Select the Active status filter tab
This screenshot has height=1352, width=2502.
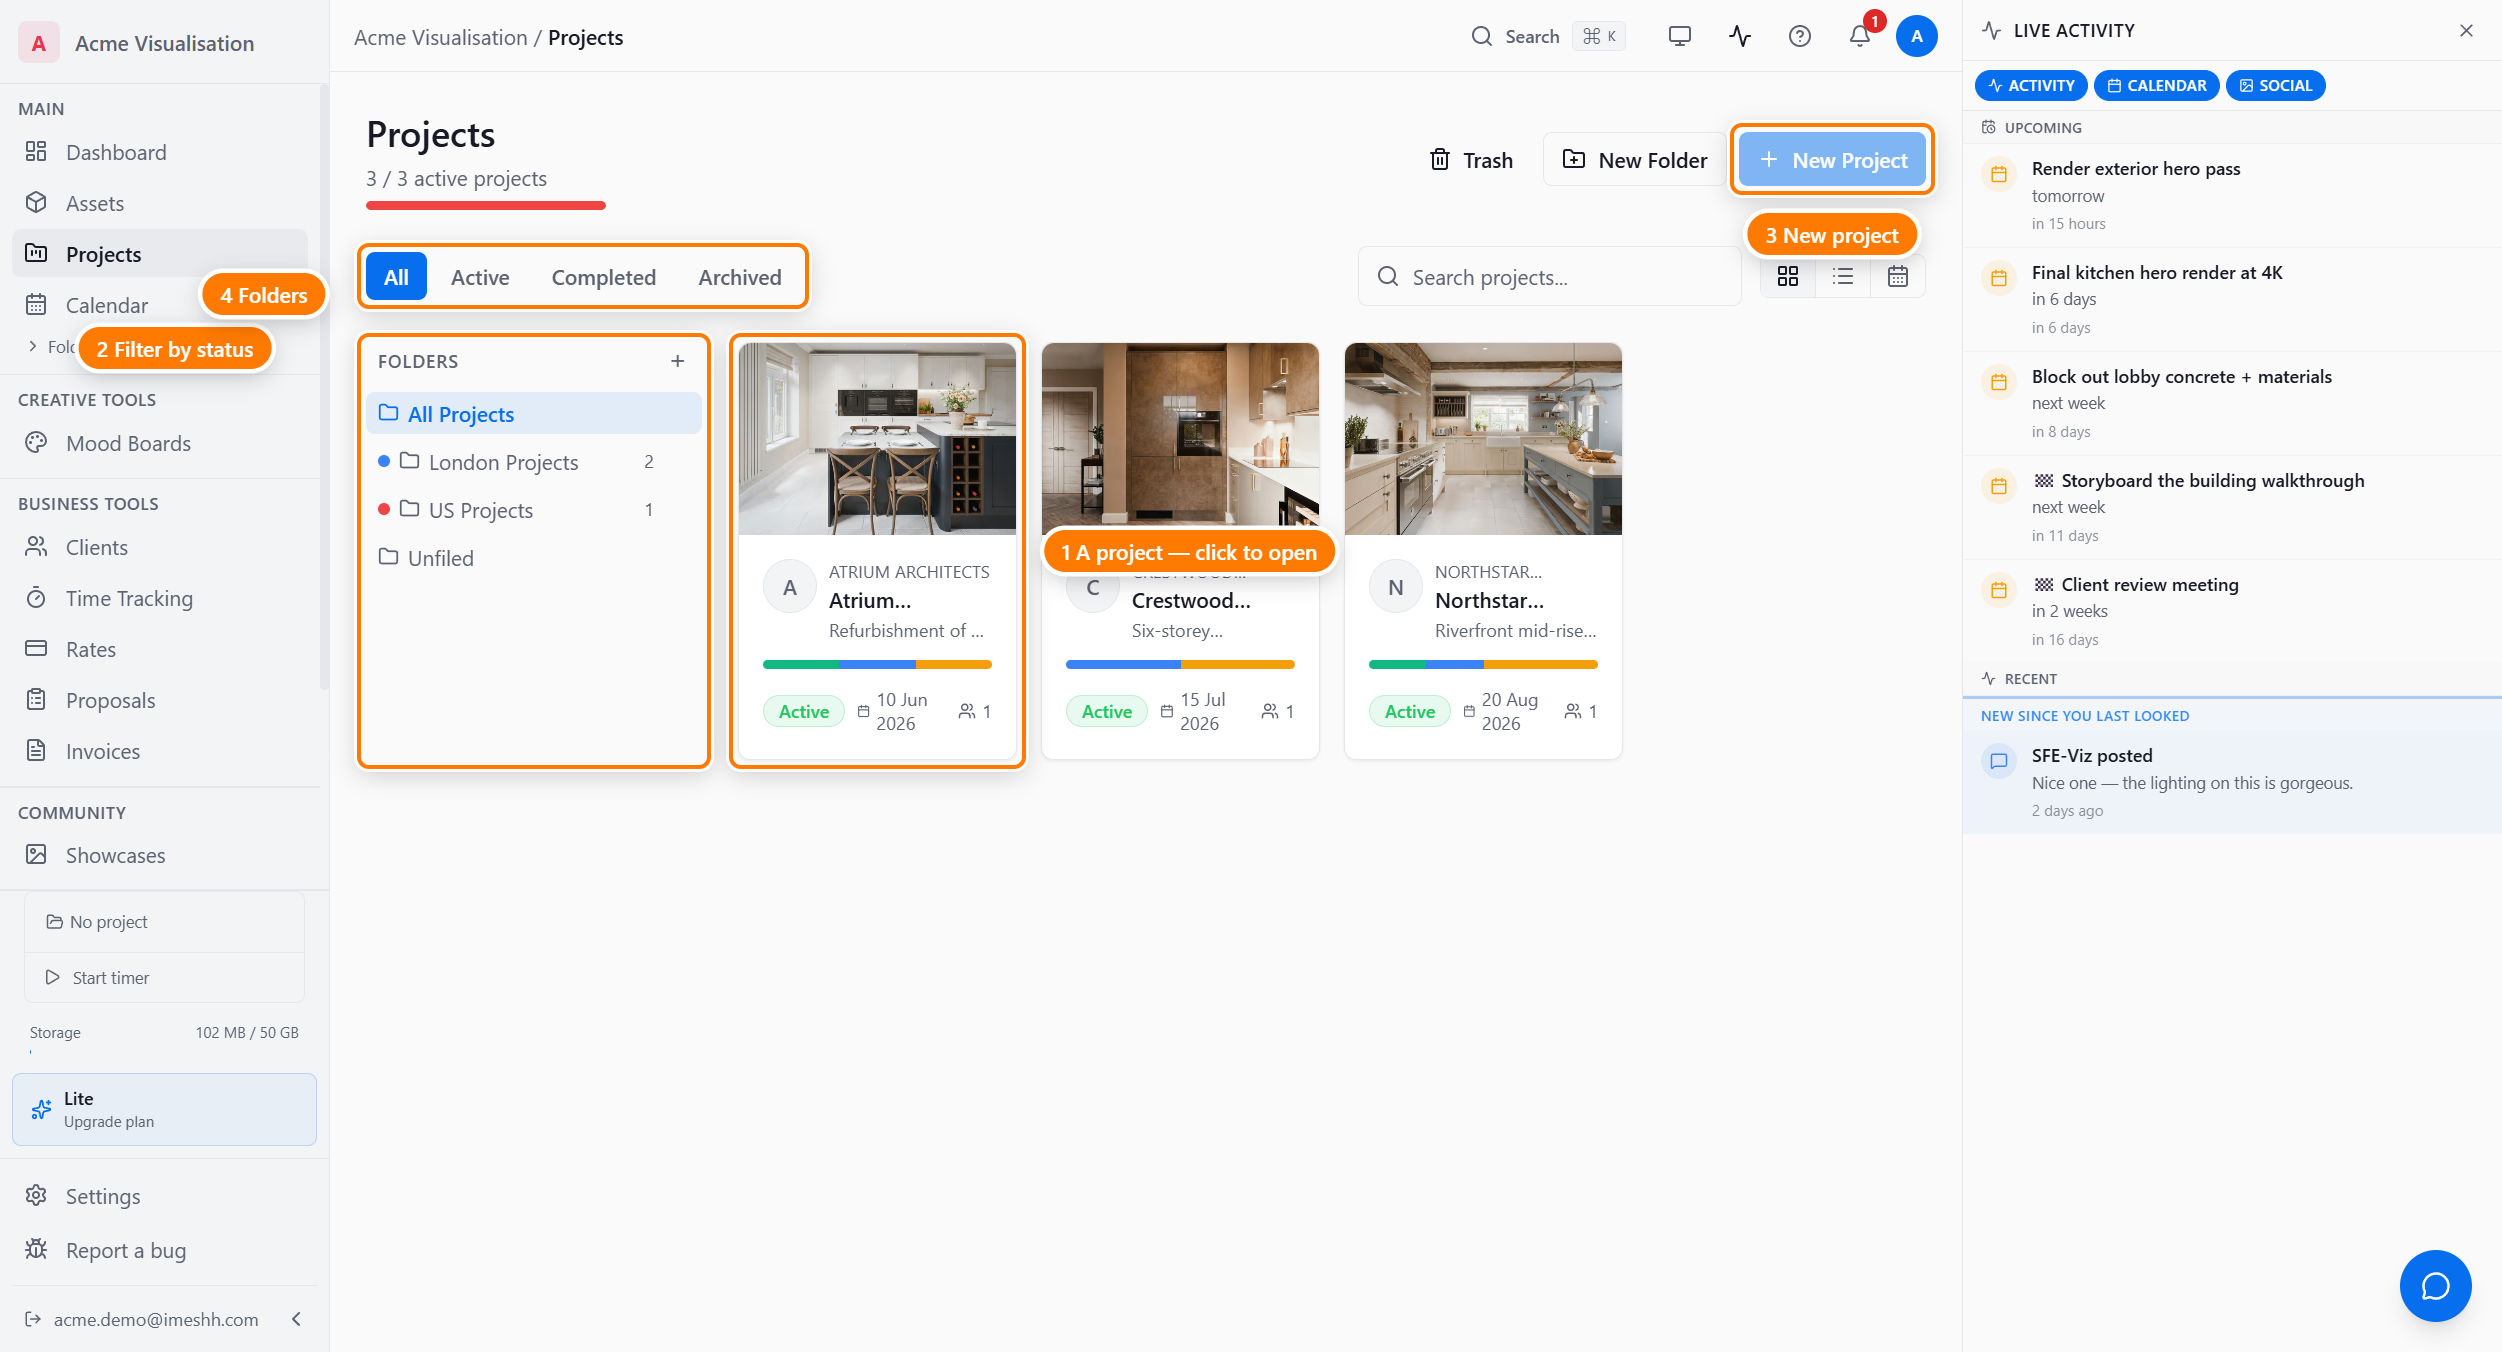pos(480,277)
